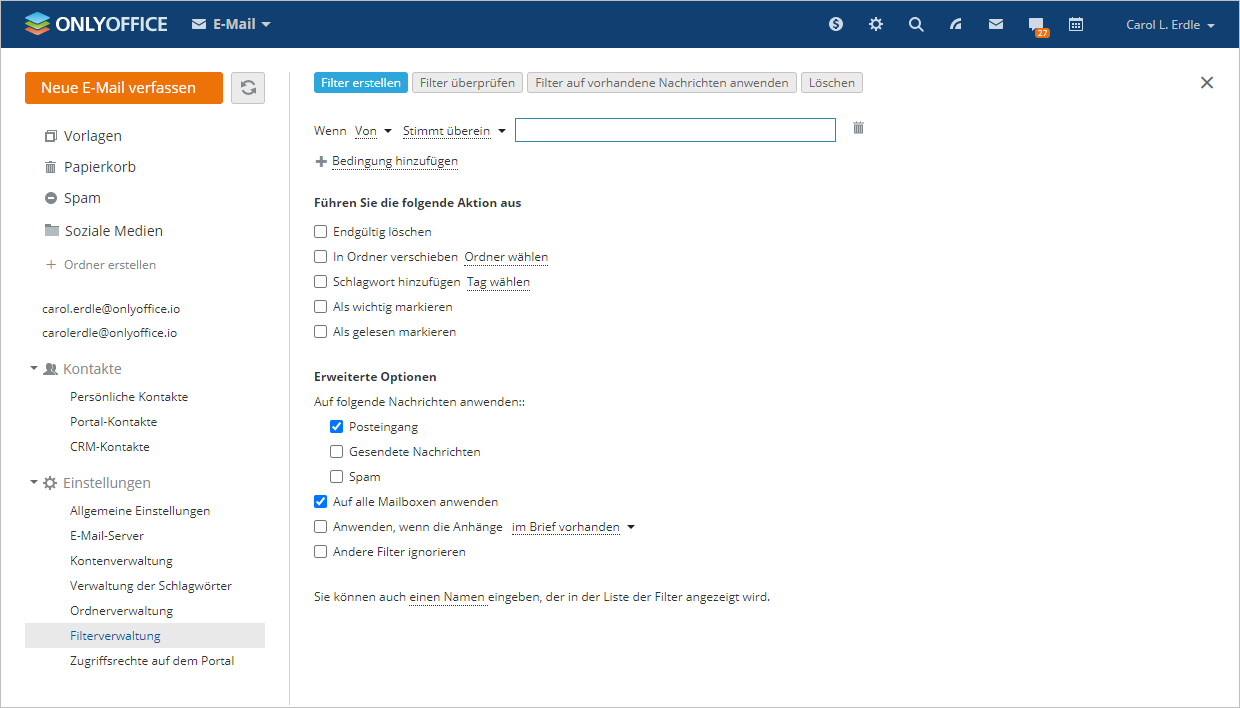Open Ordnerverwaltung
The height and width of the screenshot is (708, 1240).
point(121,611)
